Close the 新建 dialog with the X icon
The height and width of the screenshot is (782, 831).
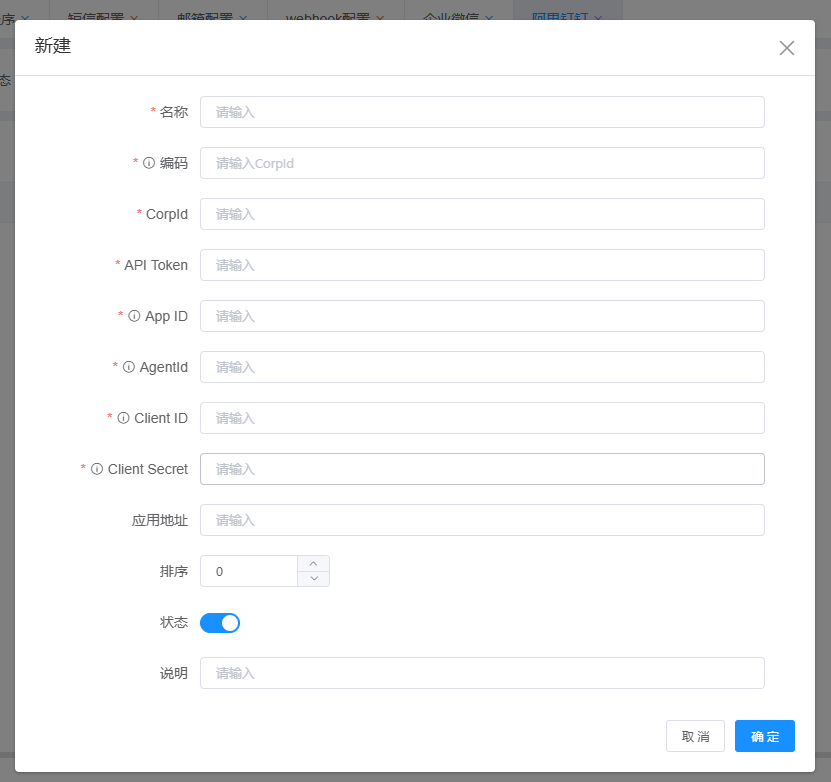coord(787,48)
